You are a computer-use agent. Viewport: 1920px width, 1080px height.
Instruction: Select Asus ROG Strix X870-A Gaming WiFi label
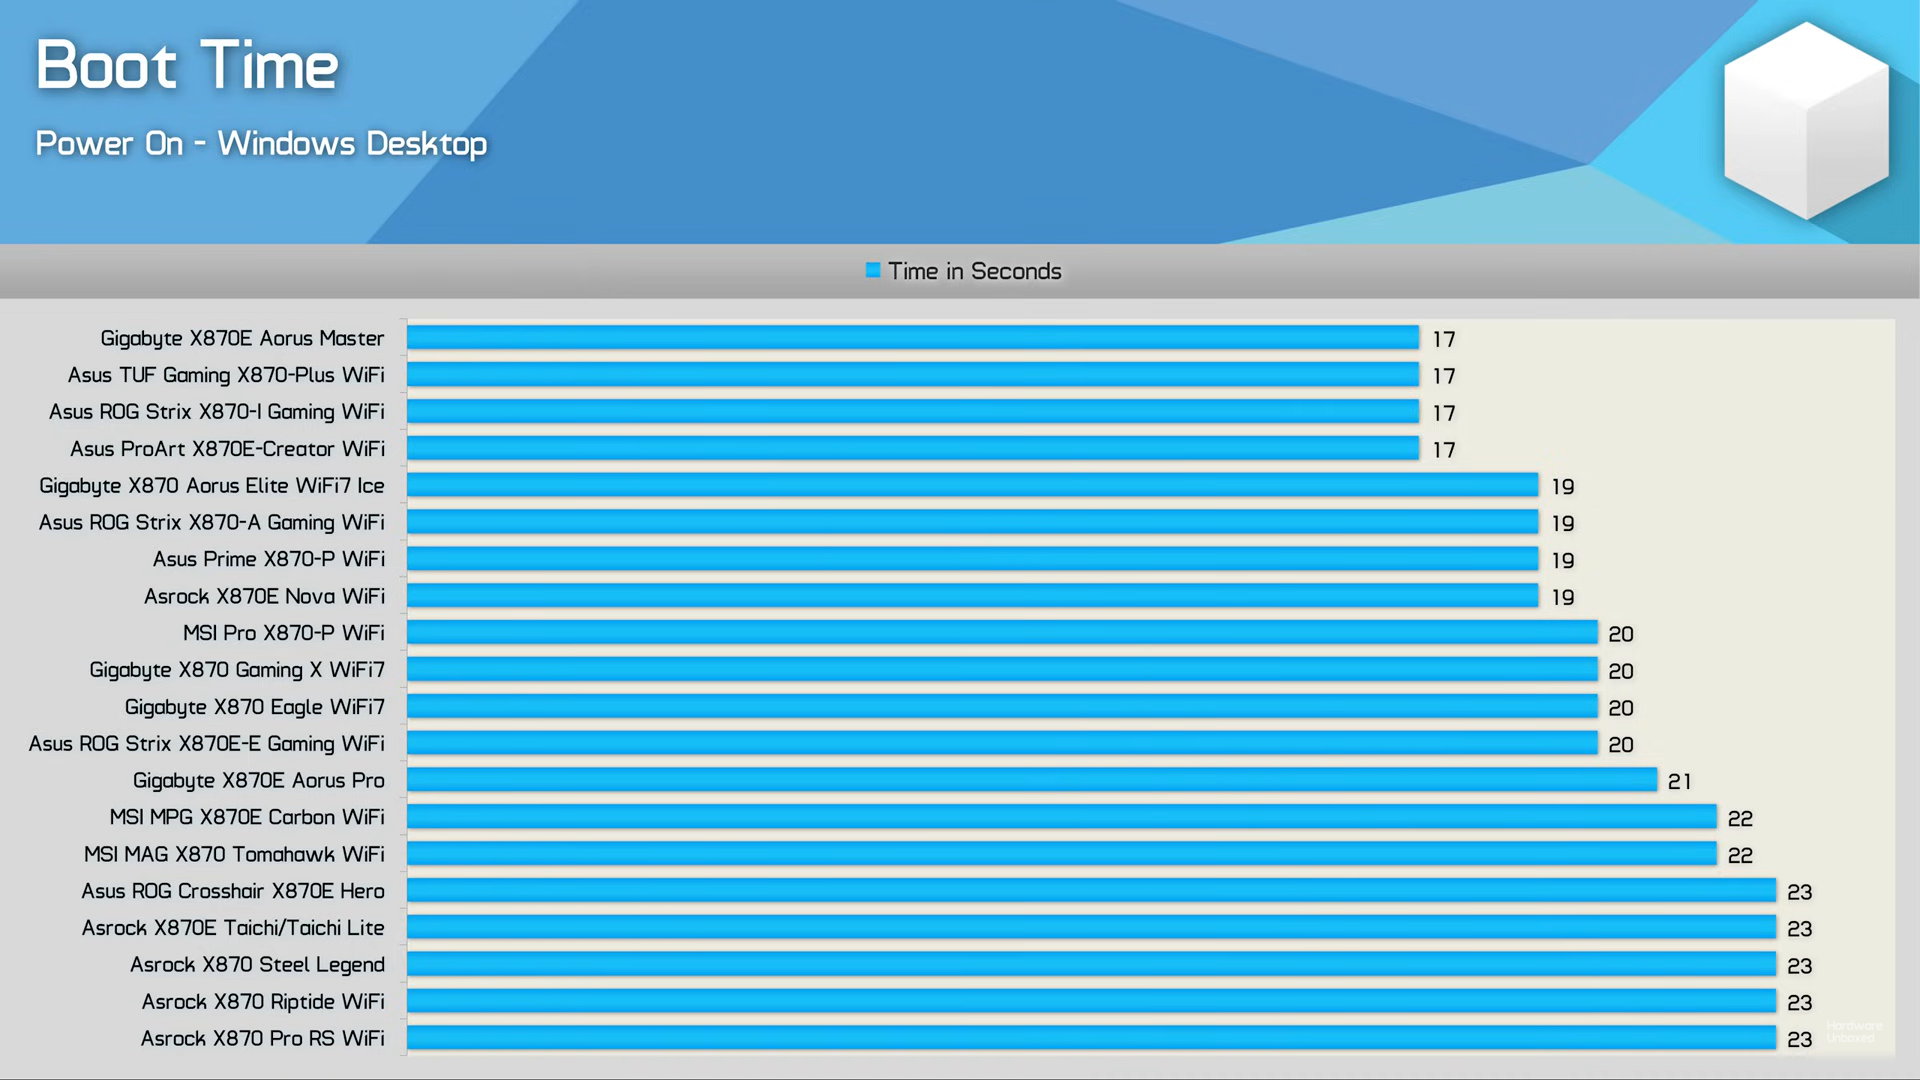tap(212, 523)
